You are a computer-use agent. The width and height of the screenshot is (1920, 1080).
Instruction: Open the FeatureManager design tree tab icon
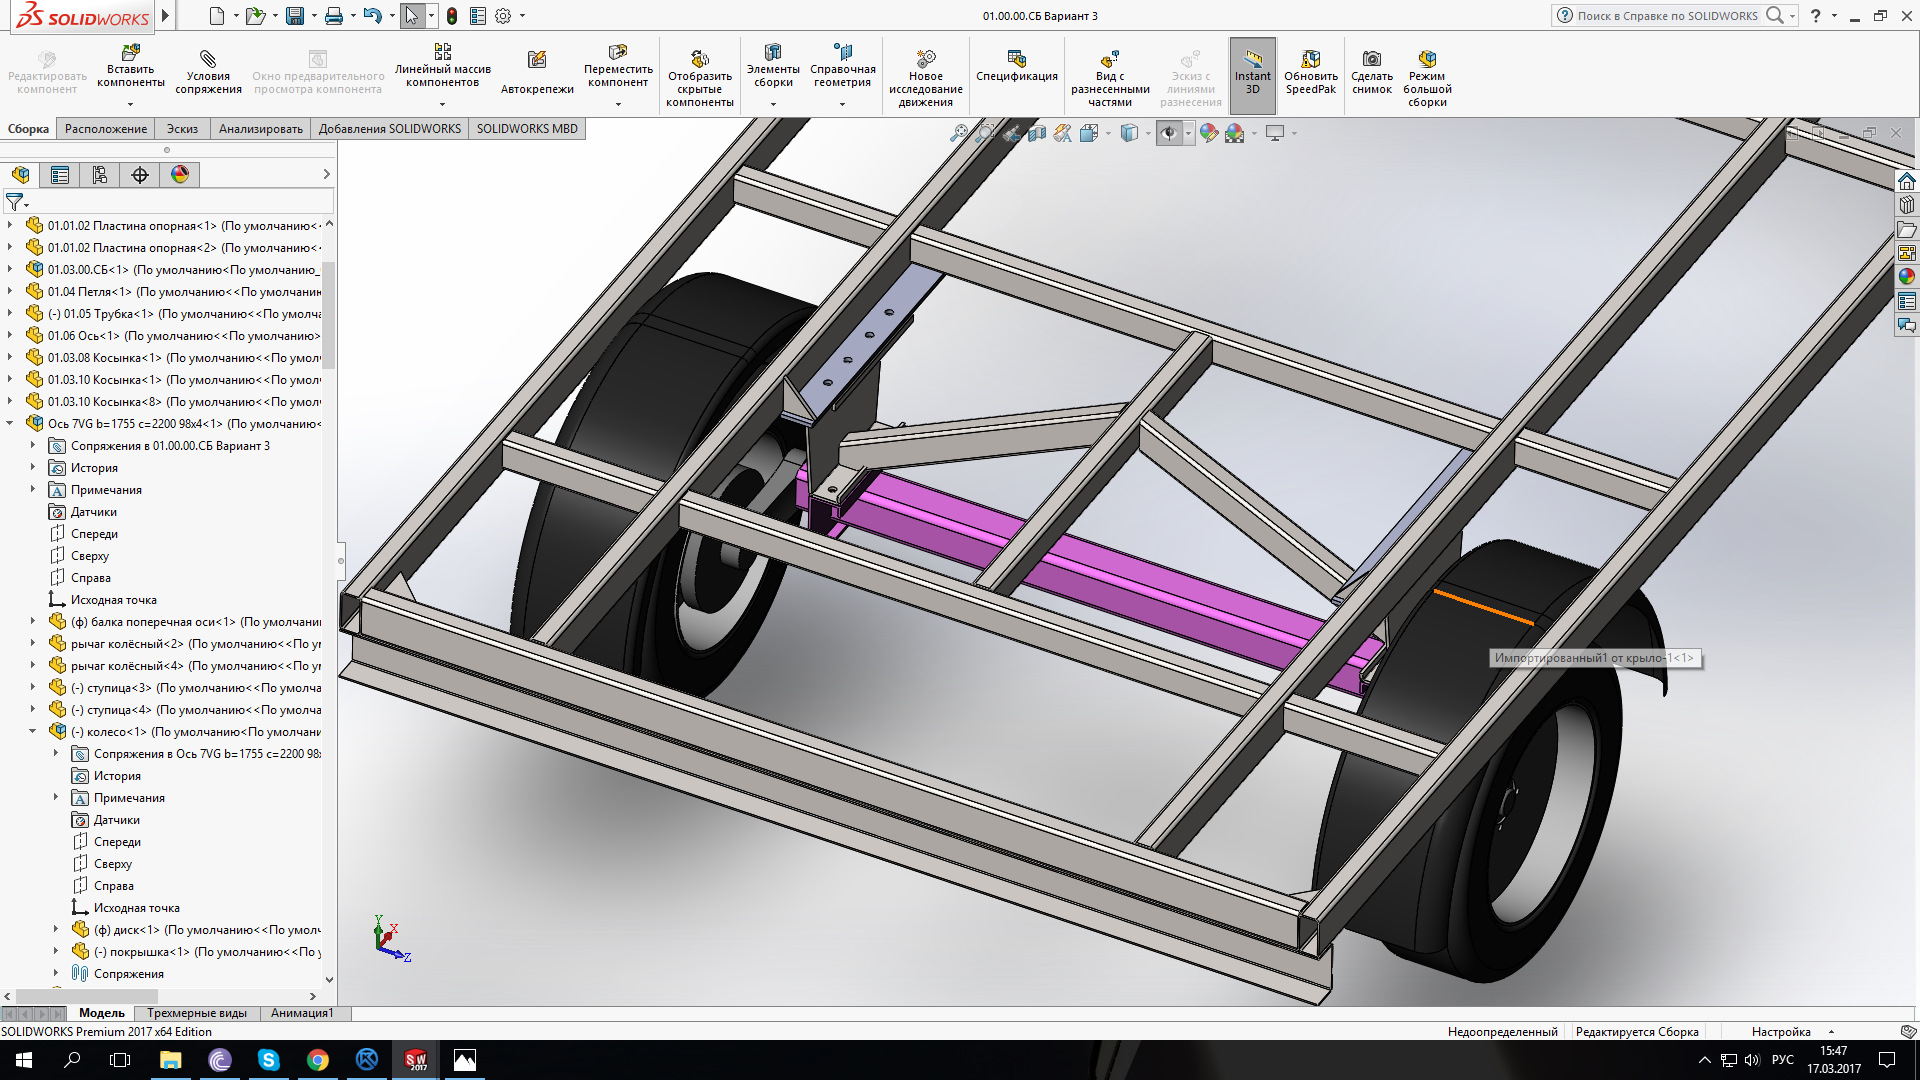tap(21, 175)
